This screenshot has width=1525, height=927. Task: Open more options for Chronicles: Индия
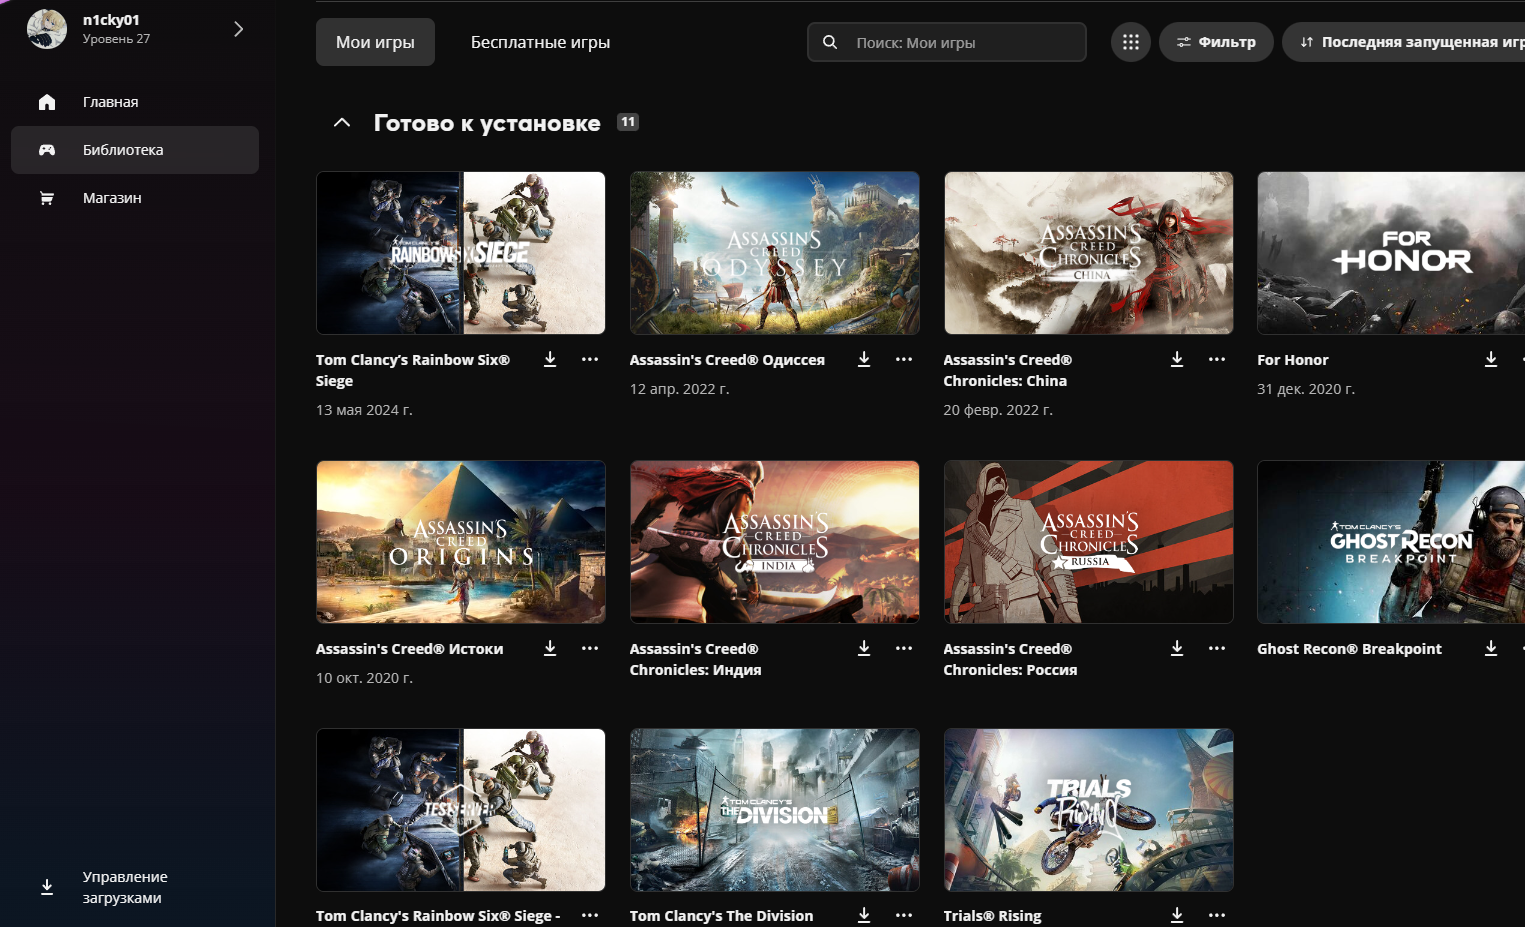click(904, 648)
